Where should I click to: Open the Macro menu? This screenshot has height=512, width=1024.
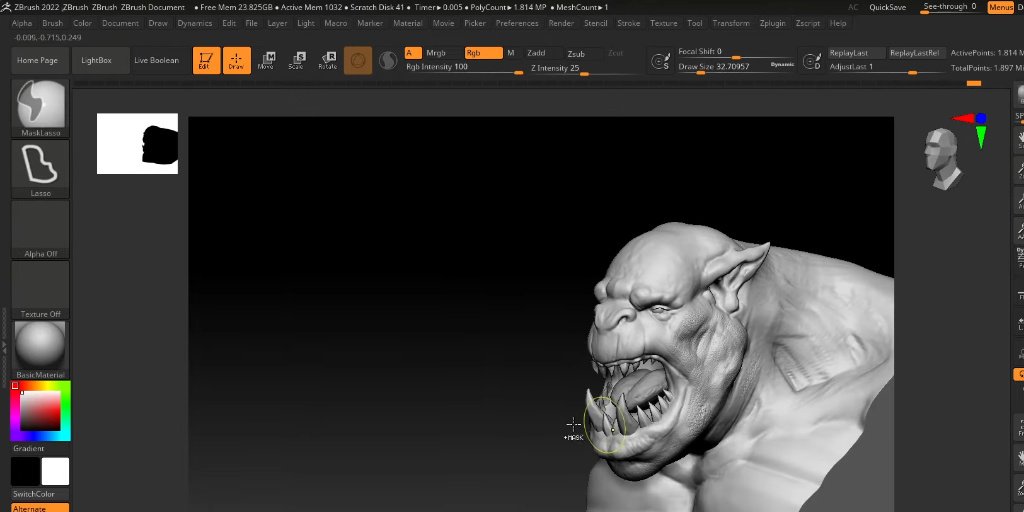click(336, 23)
